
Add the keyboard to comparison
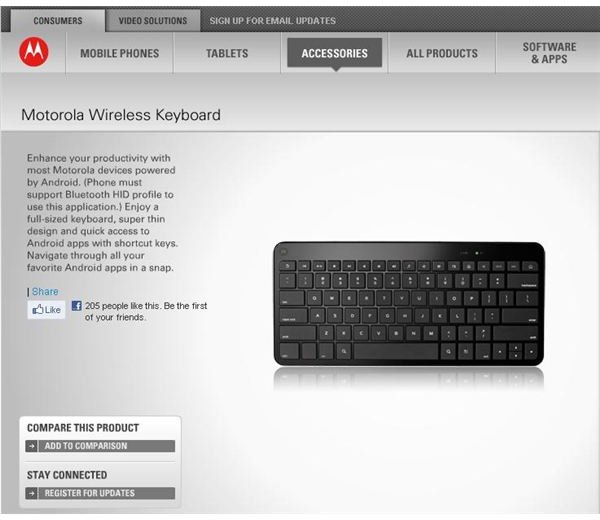pyautogui.click(x=100, y=446)
